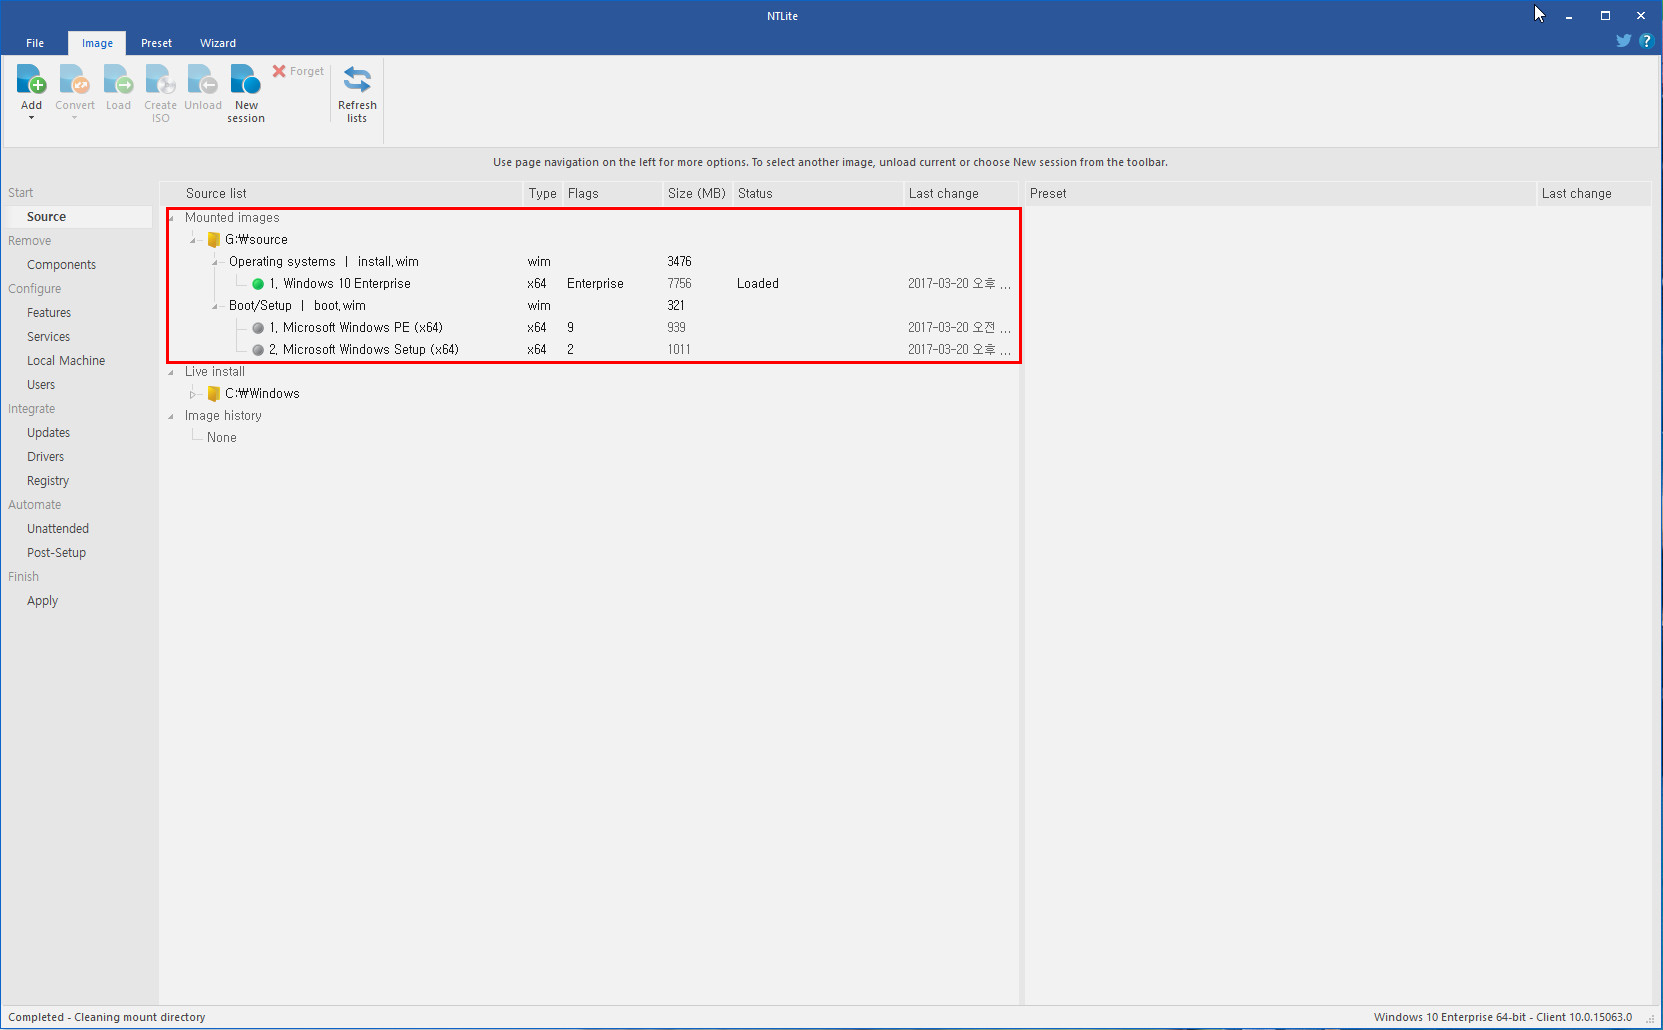The width and height of the screenshot is (1663, 1030).
Task: Select Source page in left navigation
Action: [78, 217]
